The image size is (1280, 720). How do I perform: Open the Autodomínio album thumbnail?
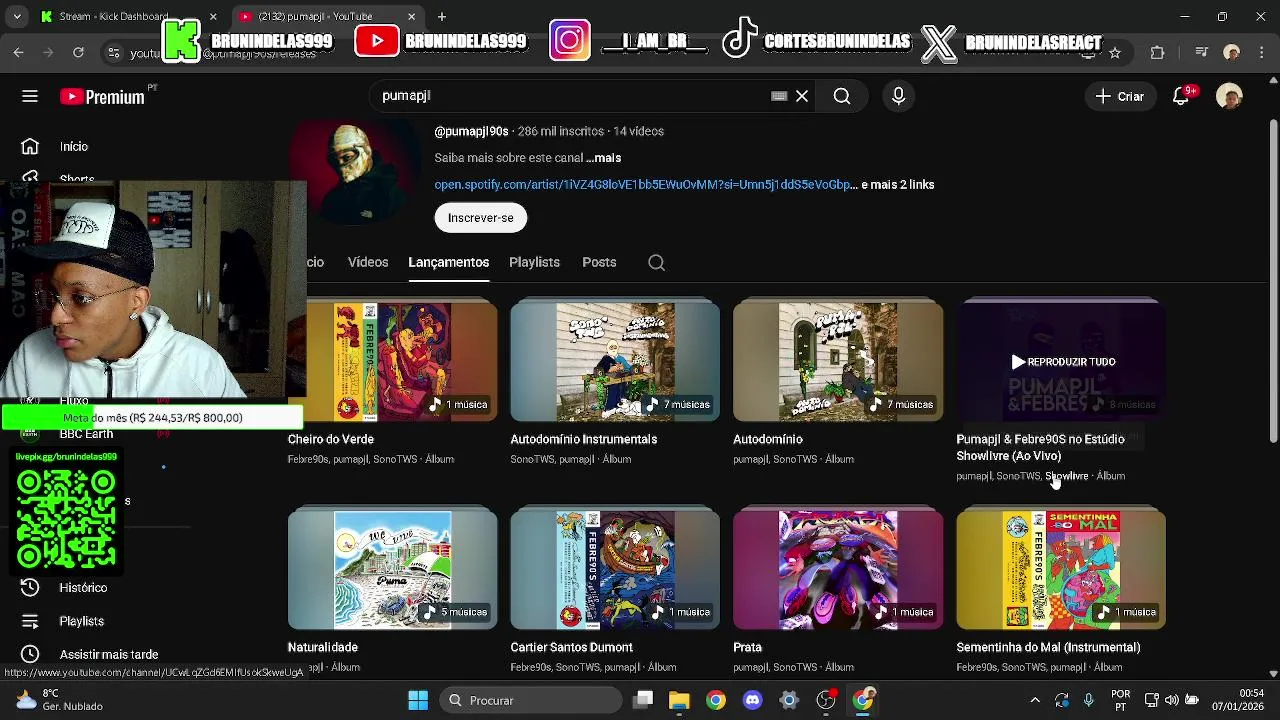[x=838, y=361]
